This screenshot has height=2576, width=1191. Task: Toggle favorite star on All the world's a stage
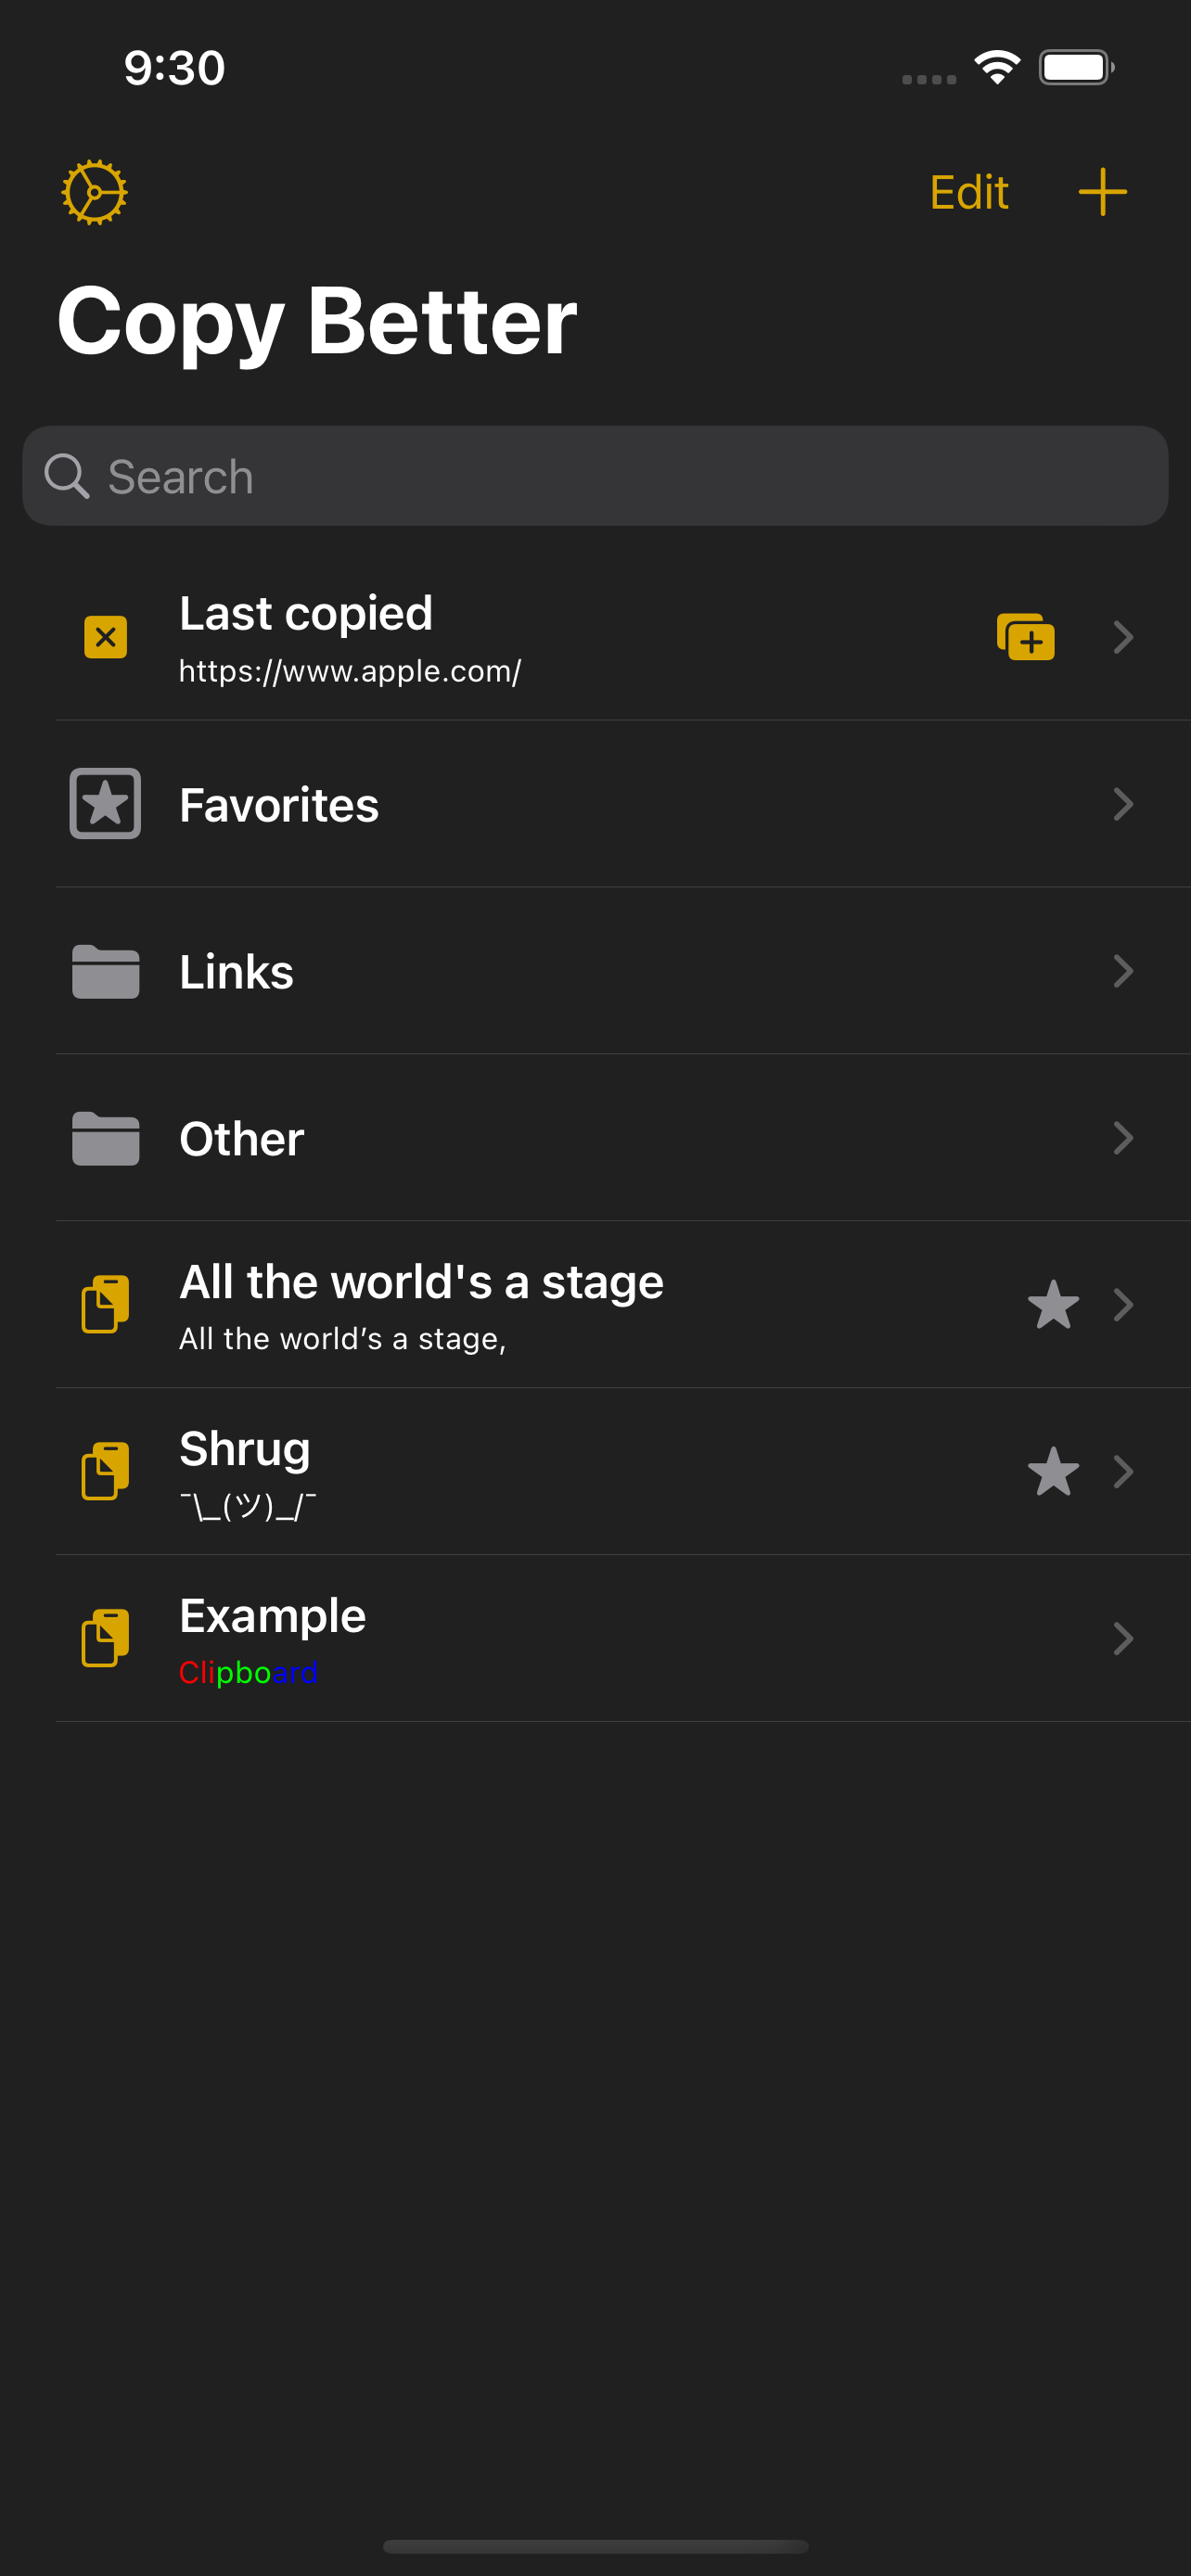(x=1053, y=1304)
